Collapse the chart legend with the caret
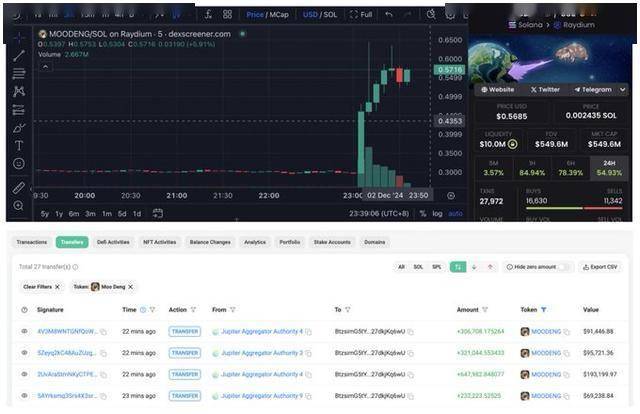The width and height of the screenshot is (640, 414). [45, 67]
